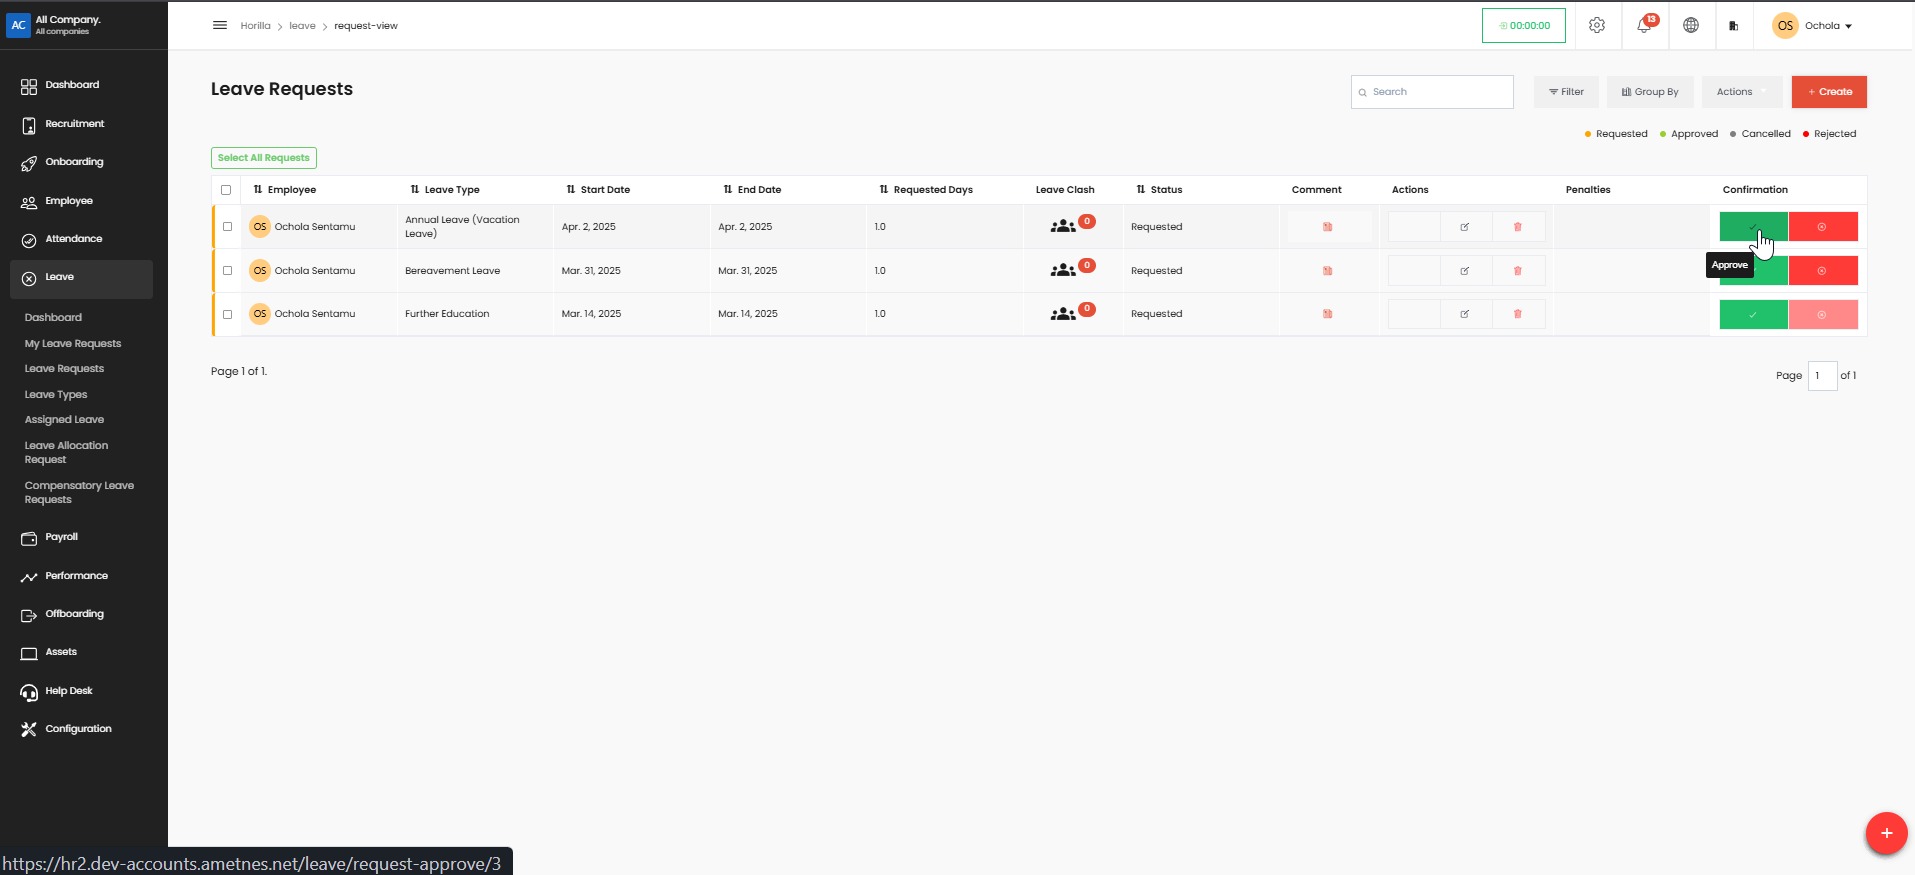Open the Recruitment sidebar menu
Image resolution: width=1915 pixels, height=875 pixels.
coord(74,124)
